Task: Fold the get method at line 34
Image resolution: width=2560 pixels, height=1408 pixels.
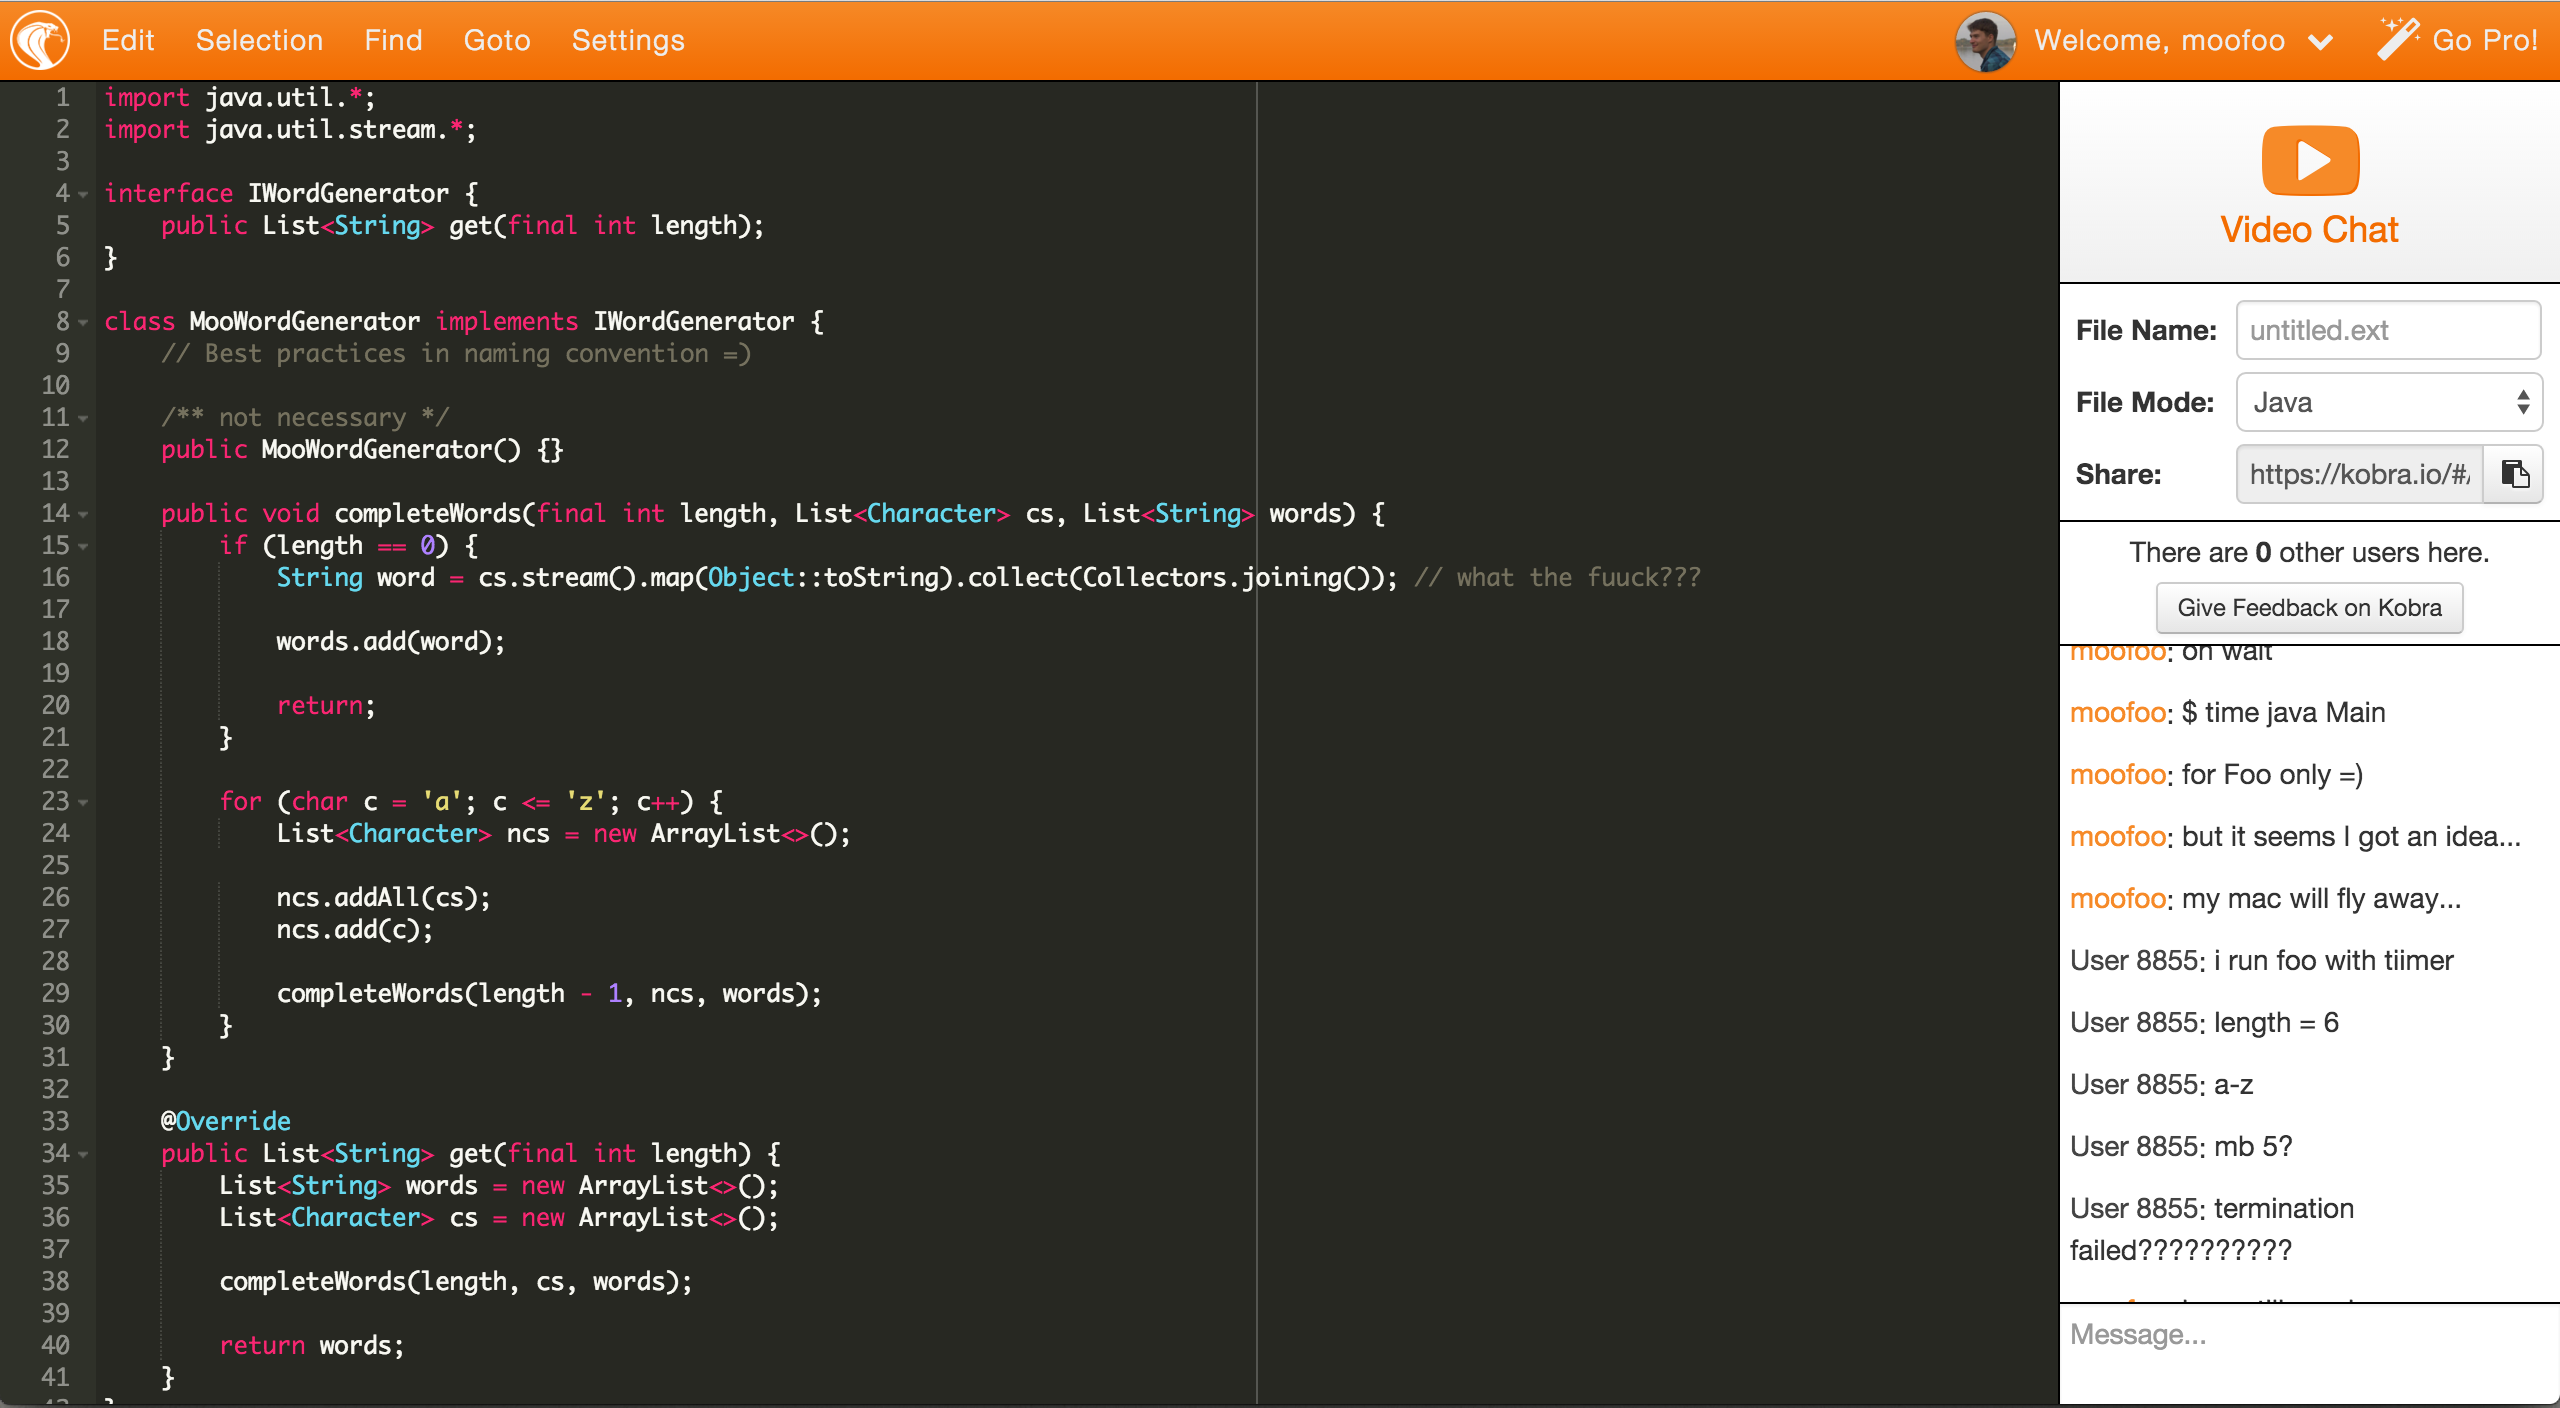Action: click(x=84, y=1154)
